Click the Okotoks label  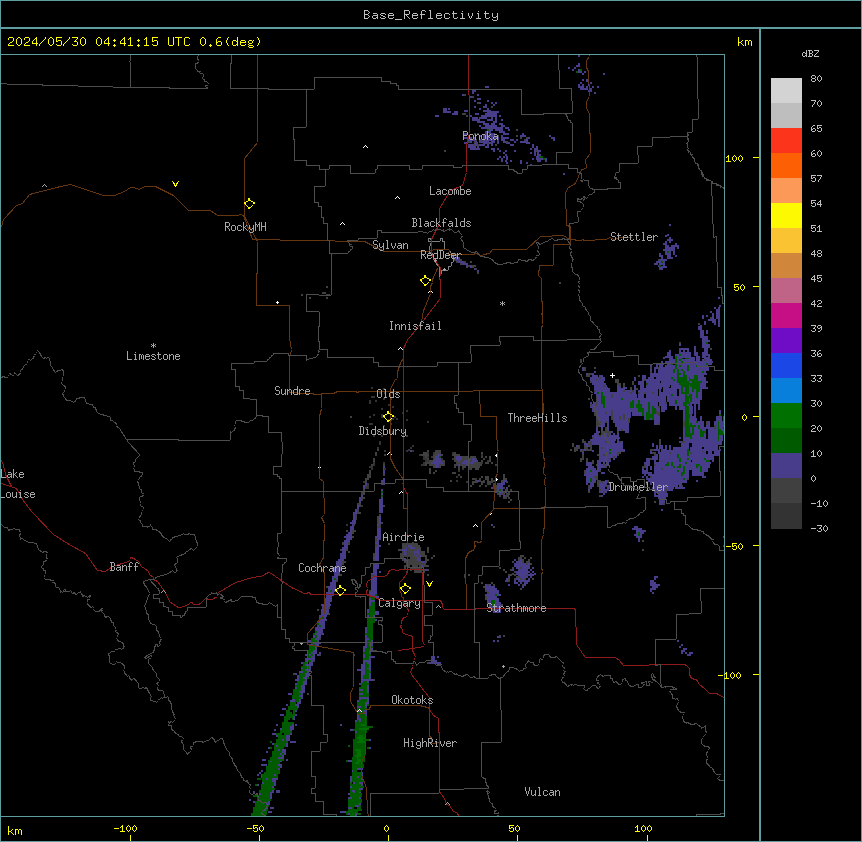click(x=412, y=700)
